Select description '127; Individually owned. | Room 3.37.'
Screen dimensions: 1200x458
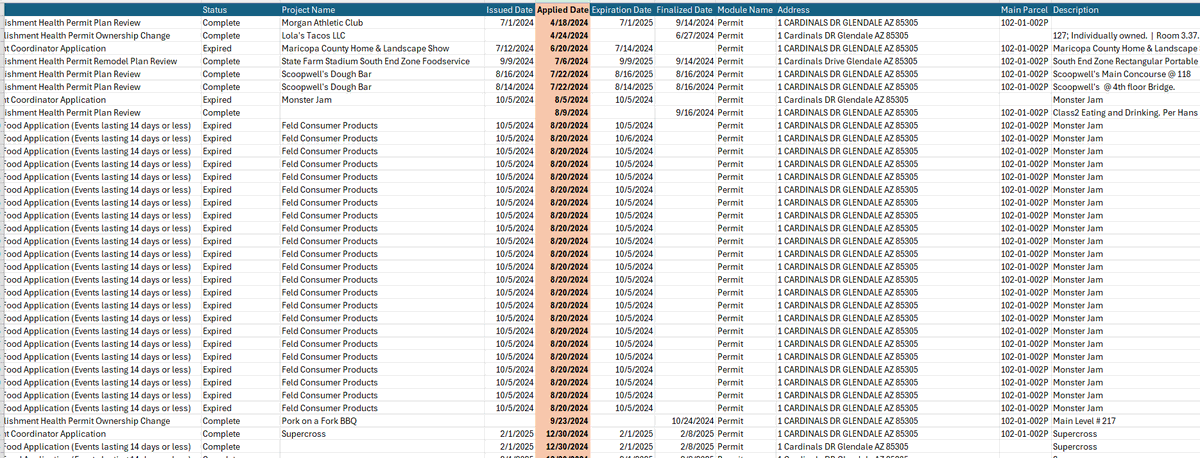tap(1125, 35)
